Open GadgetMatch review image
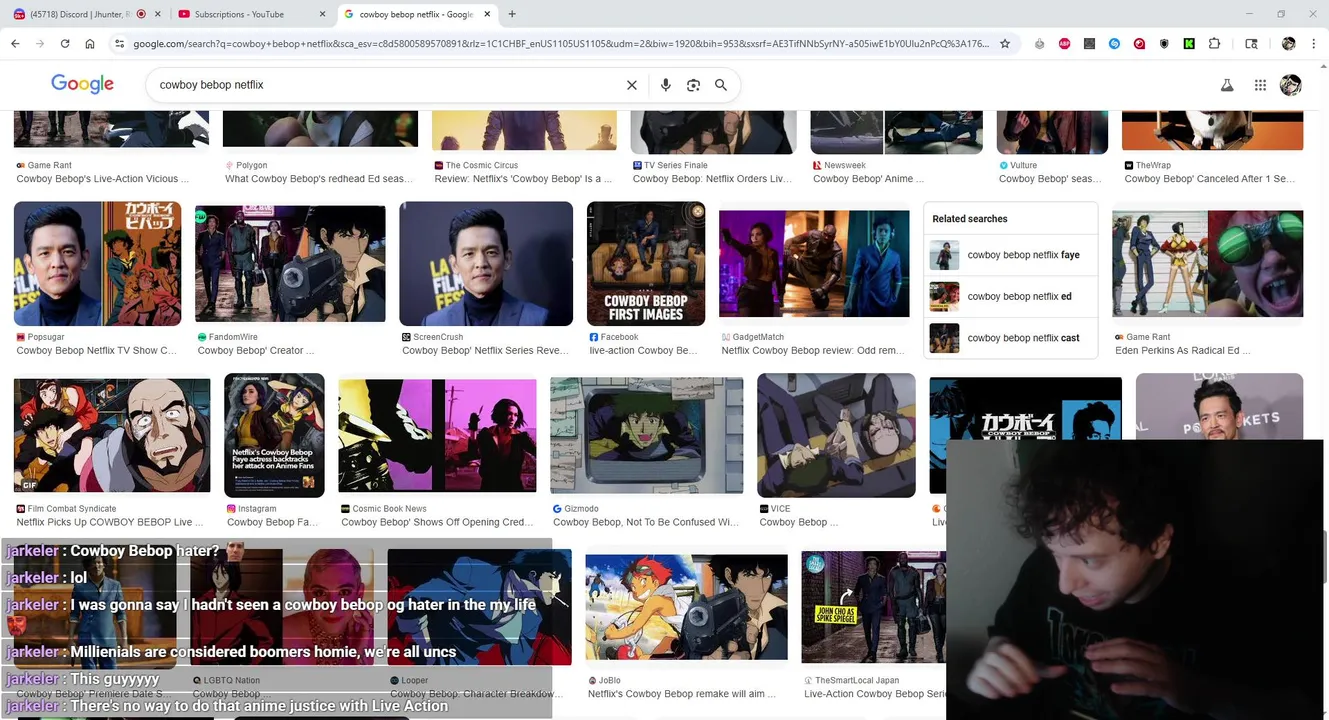 [814, 264]
